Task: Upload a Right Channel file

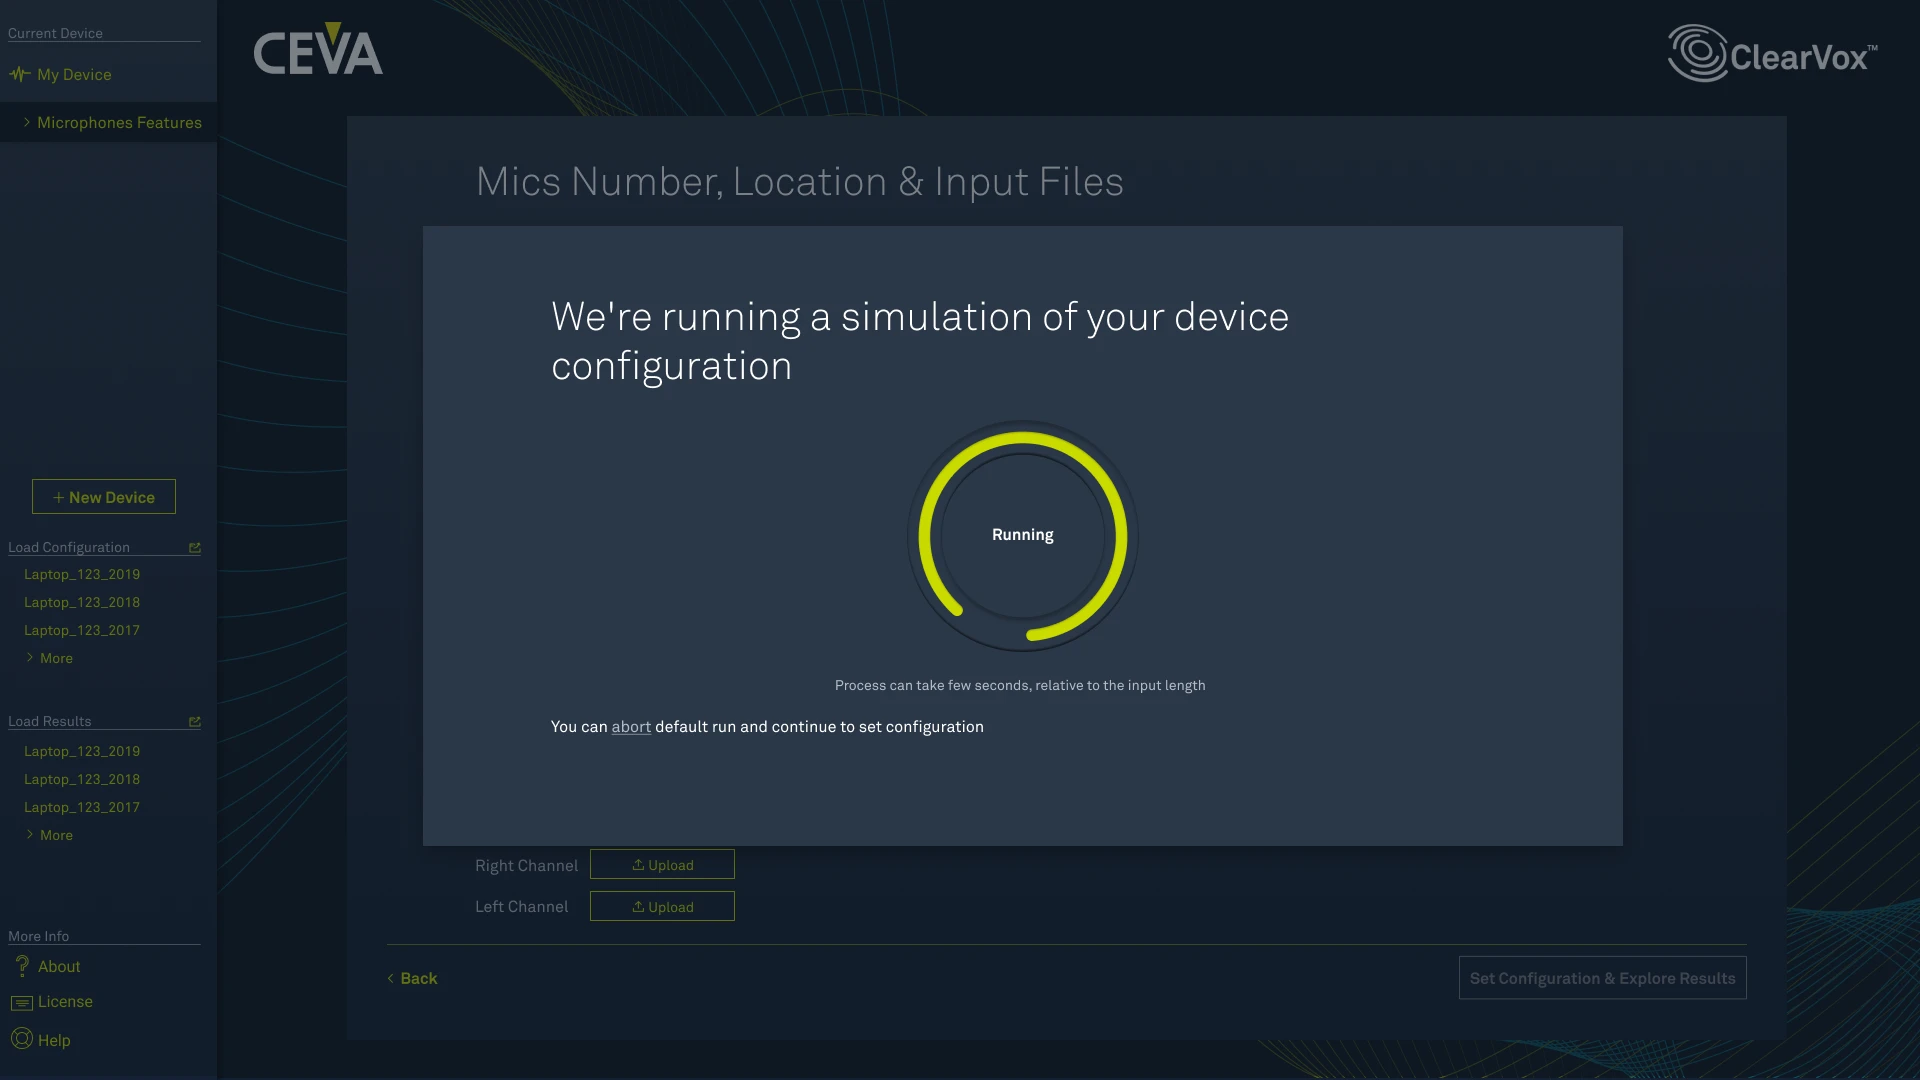Action: pos(662,865)
